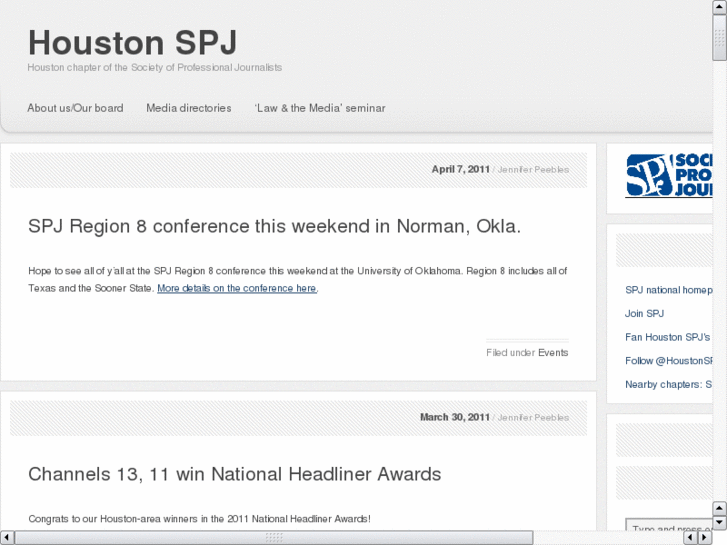Open the Channels 13, 11 win National Headliner Awards post
Image resolution: width=727 pixels, height=545 pixels.
235,474
